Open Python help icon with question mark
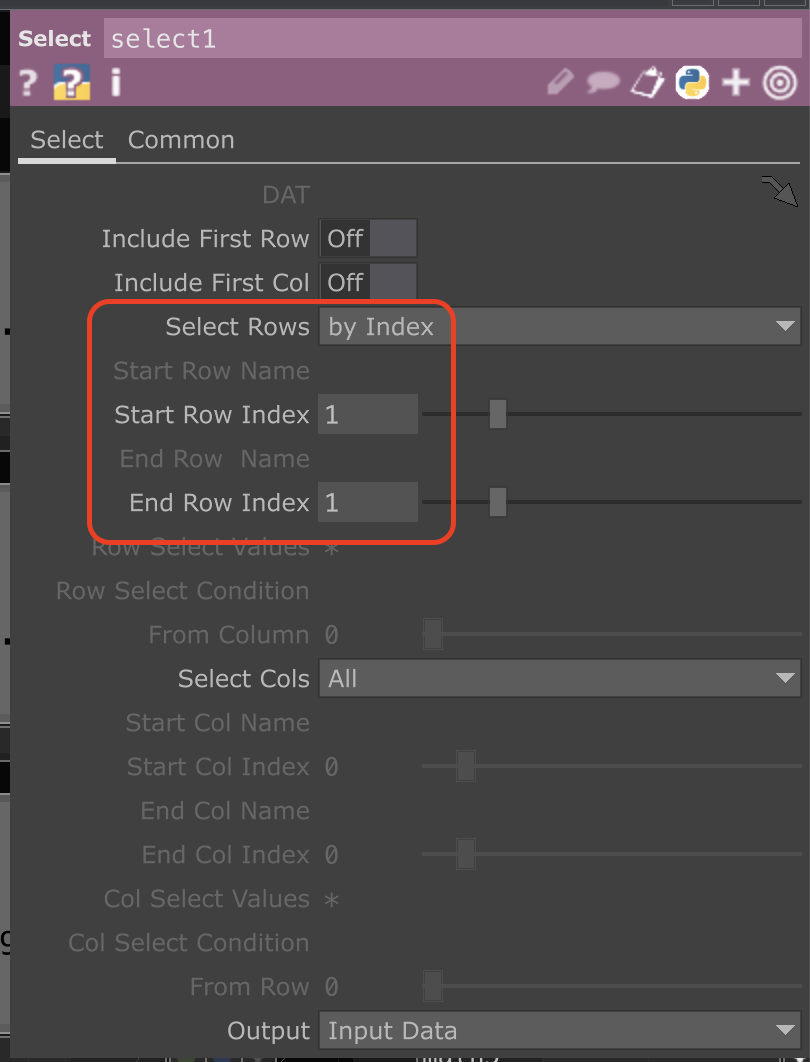Viewport: 810px width, 1062px height. (71, 83)
